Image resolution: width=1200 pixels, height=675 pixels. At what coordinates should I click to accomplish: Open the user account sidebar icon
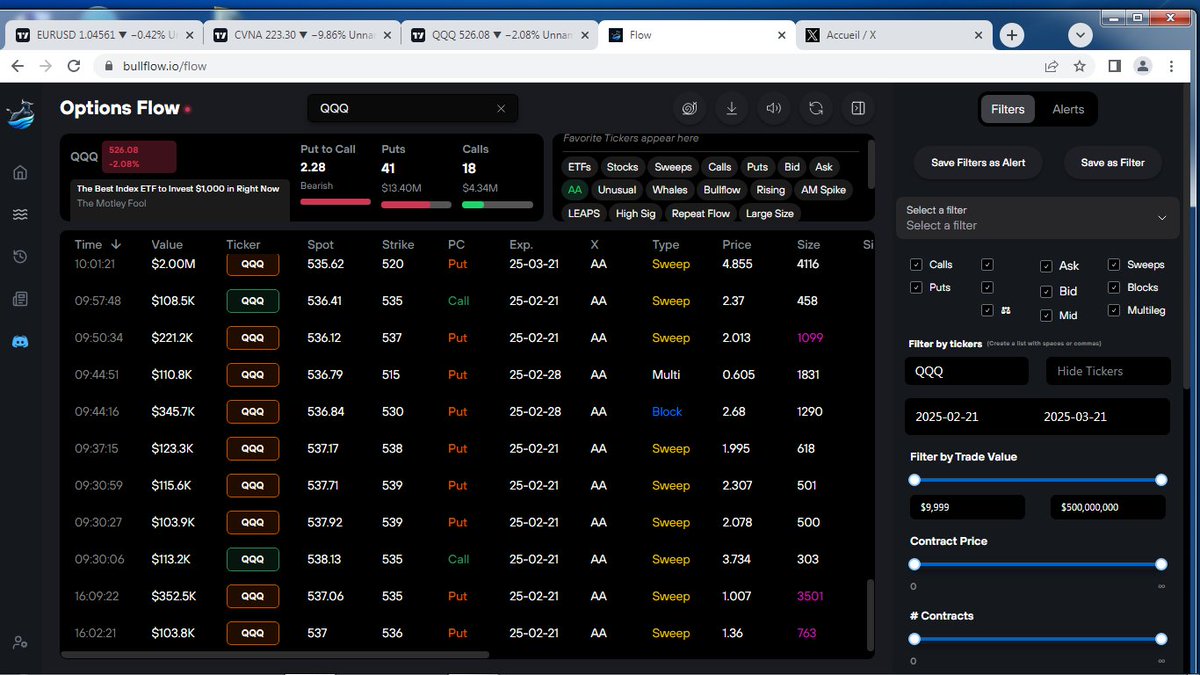pos(20,642)
